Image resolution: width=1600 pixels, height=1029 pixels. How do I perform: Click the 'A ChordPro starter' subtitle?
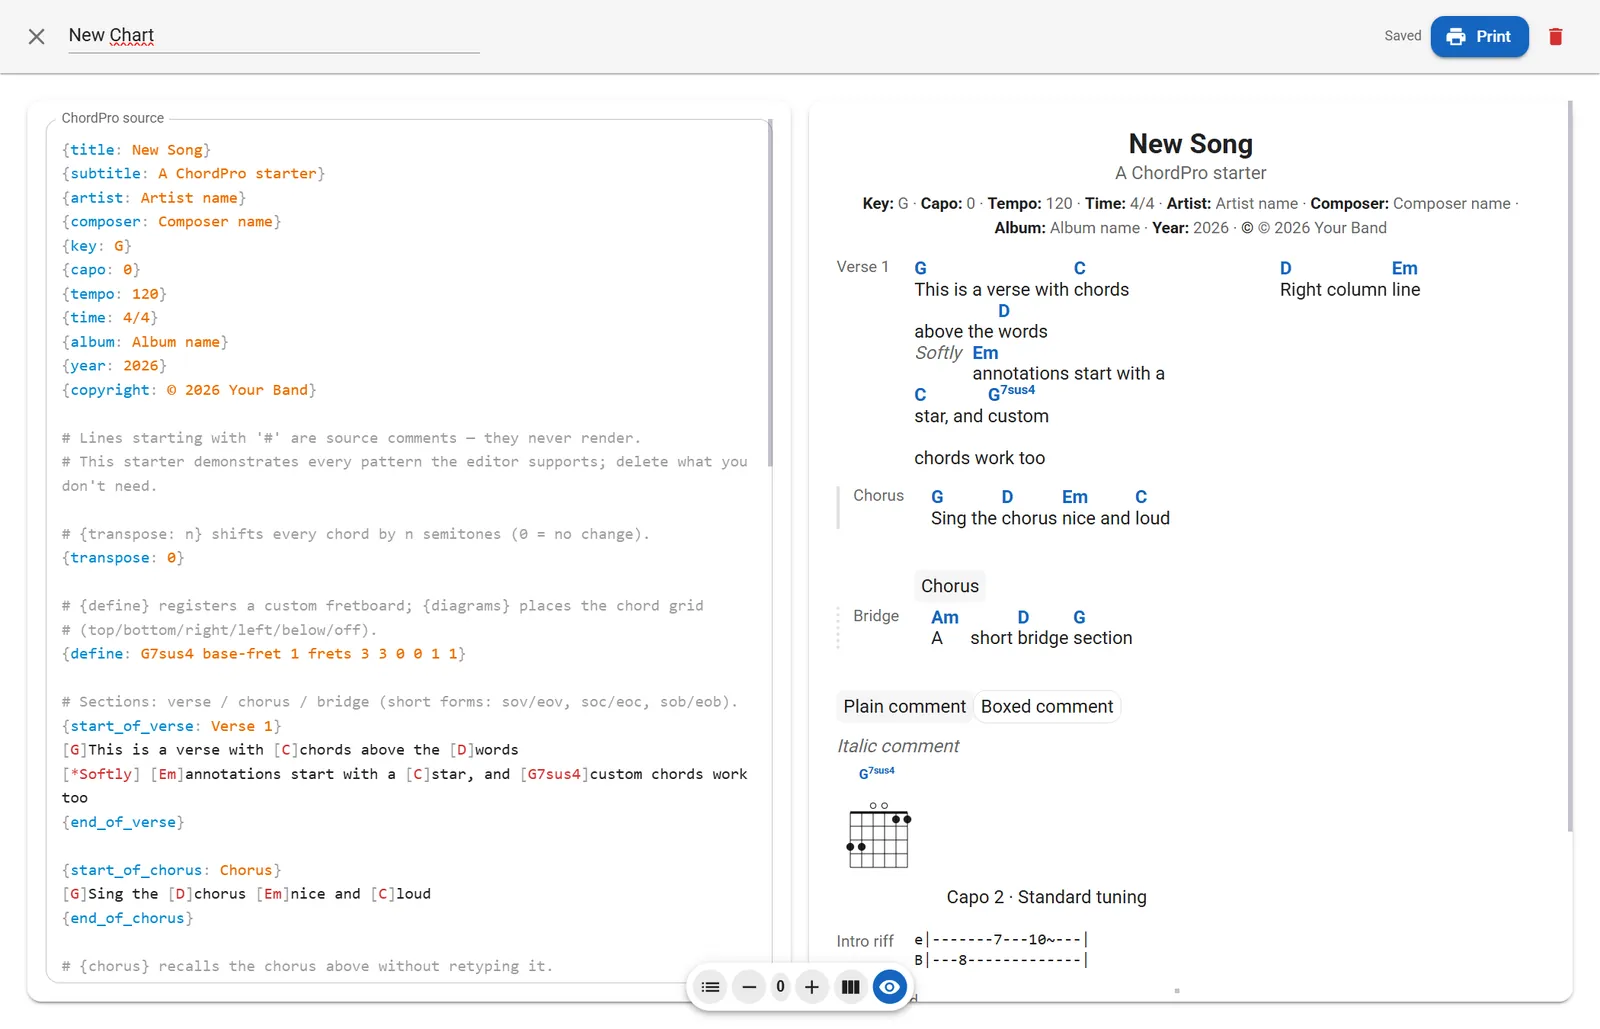tap(1190, 173)
